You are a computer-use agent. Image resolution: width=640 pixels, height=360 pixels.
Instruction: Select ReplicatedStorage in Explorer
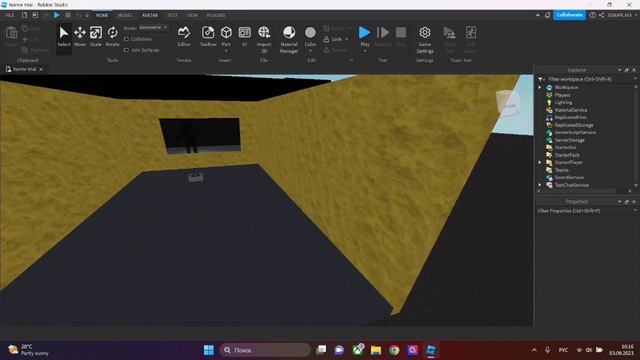[574, 125]
